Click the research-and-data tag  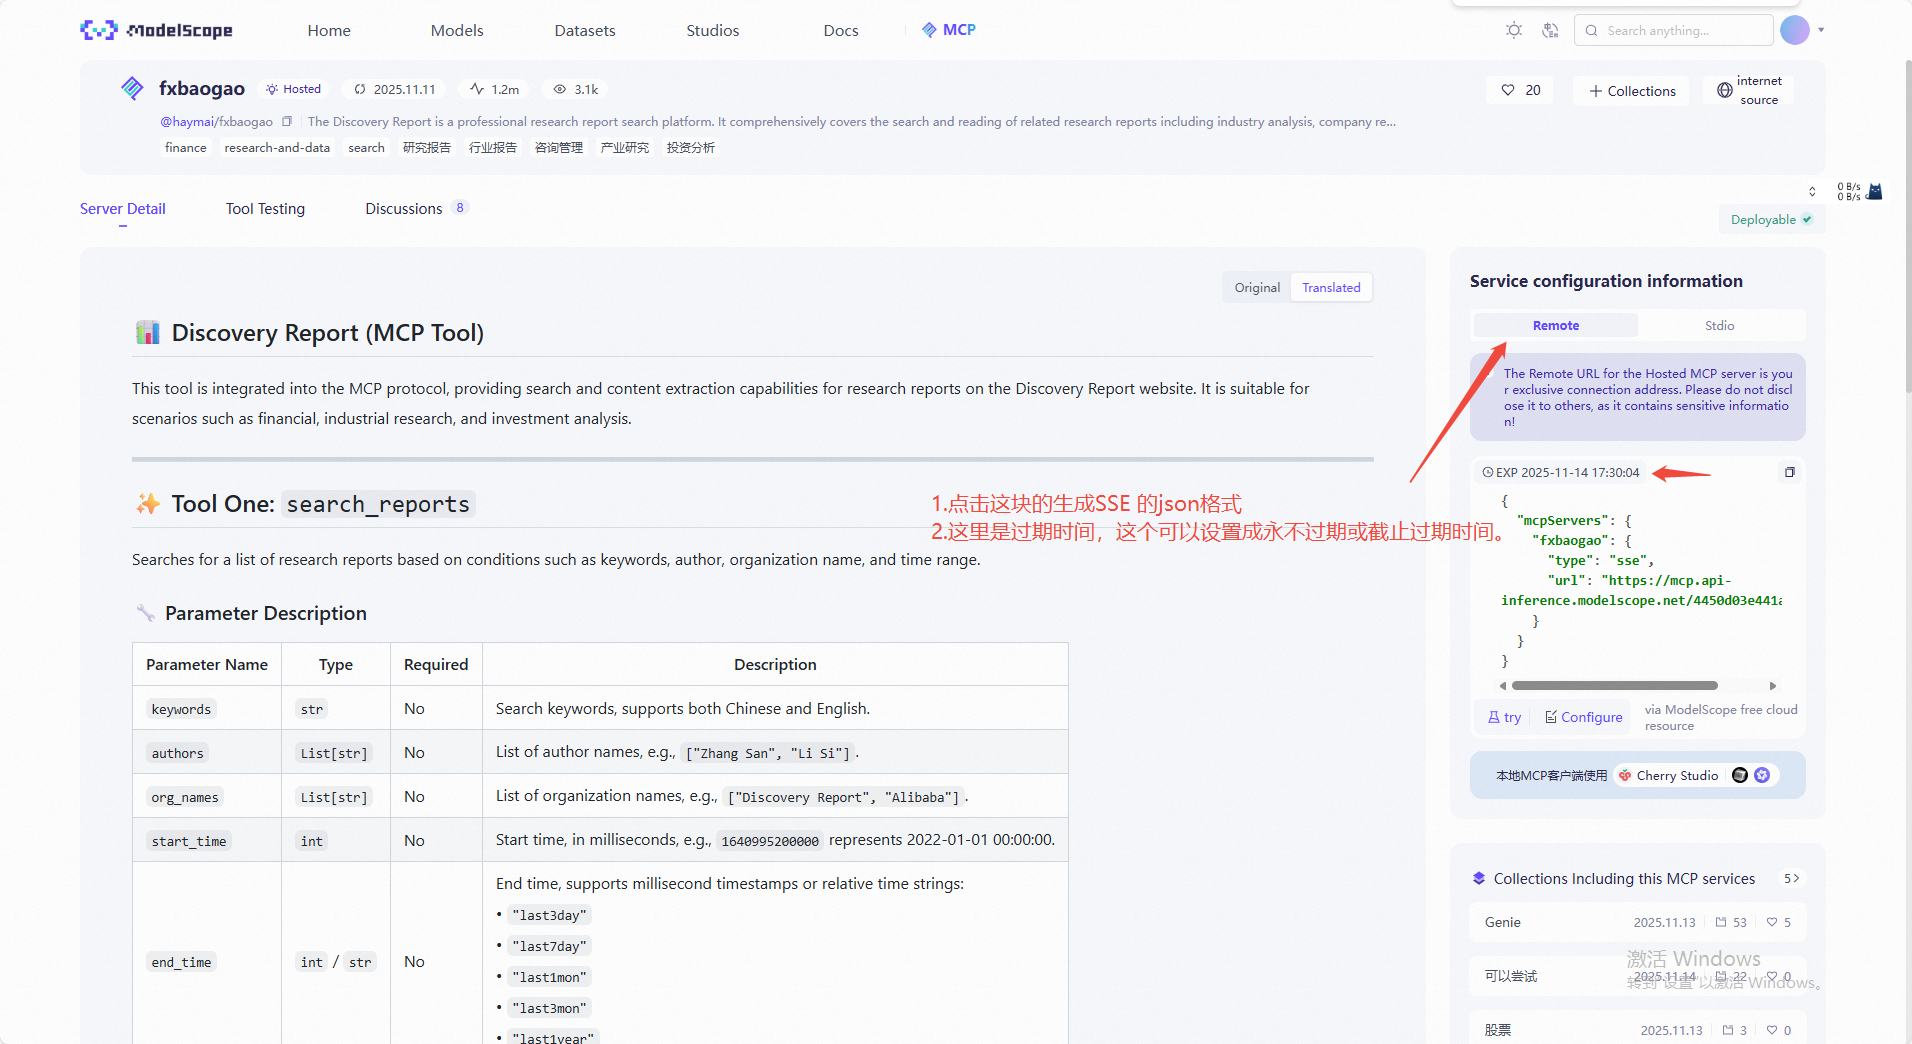click(277, 147)
